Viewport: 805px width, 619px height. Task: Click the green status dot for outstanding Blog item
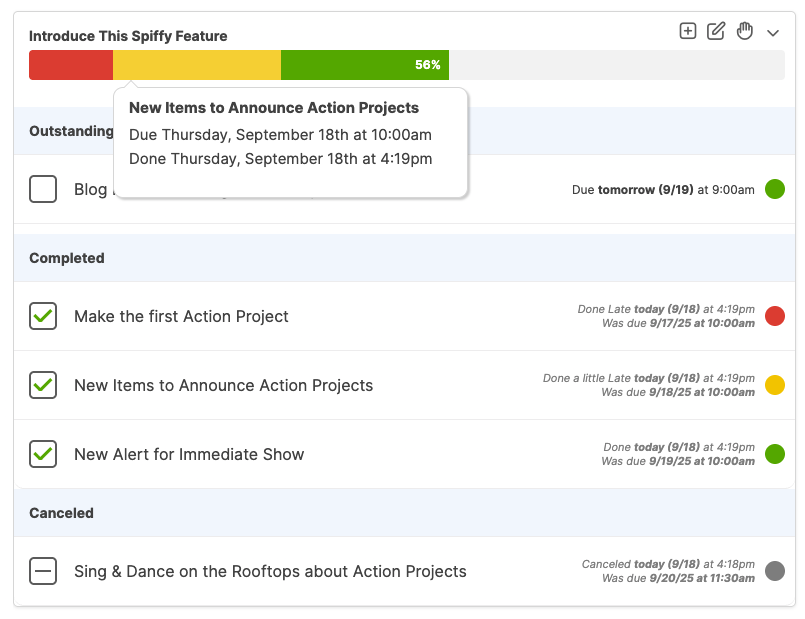[x=774, y=189]
